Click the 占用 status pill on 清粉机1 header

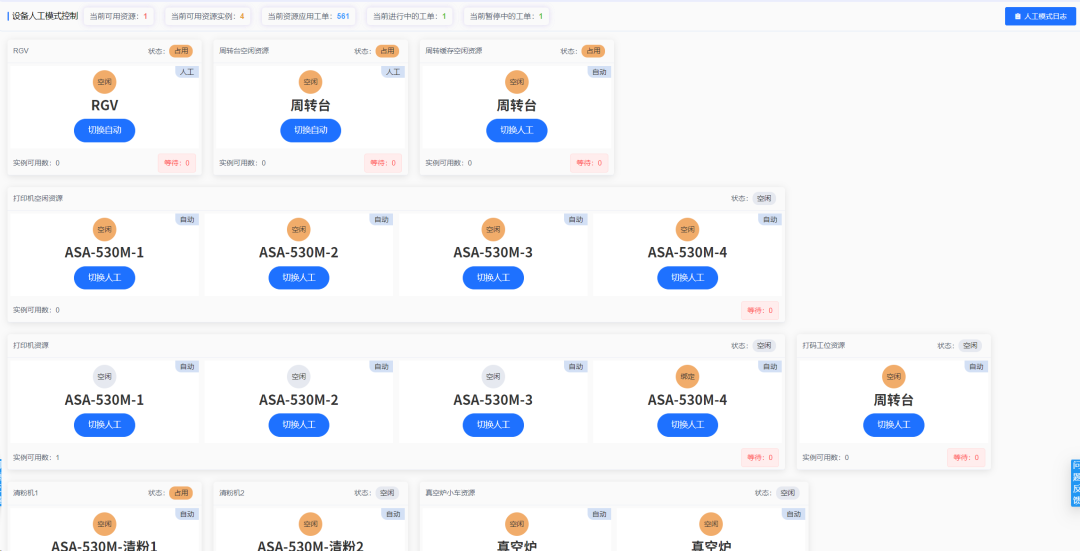coord(181,493)
